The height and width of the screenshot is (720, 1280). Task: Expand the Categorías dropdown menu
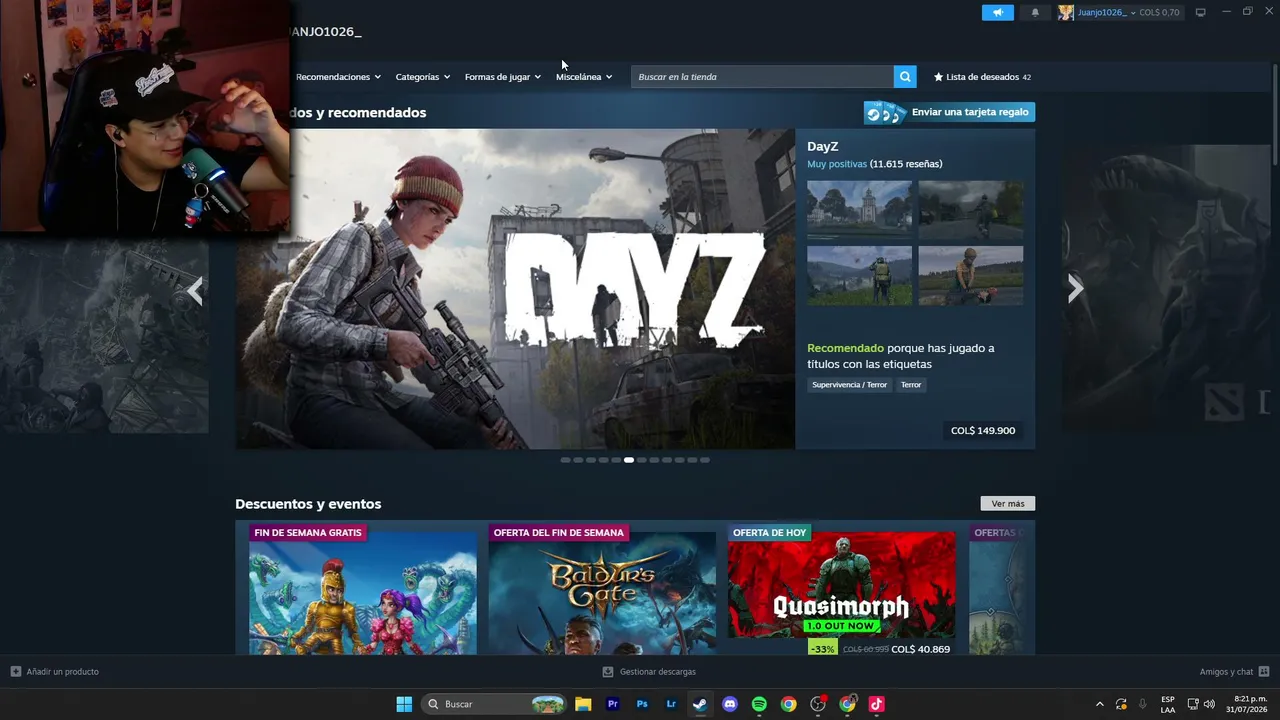[423, 77]
